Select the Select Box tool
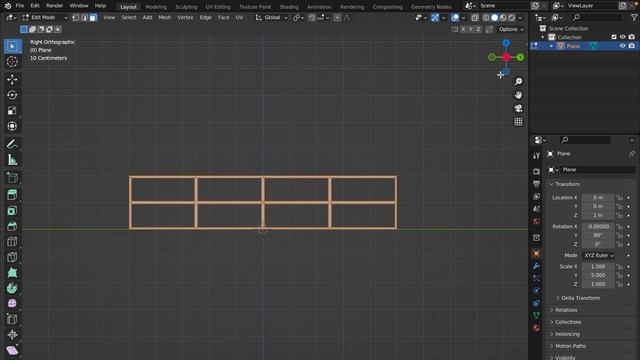This screenshot has width=640, height=360. (x=12, y=46)
